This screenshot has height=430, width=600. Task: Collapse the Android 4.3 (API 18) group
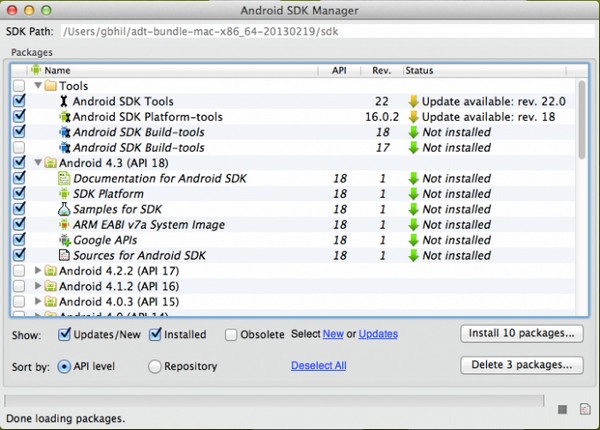coord(38,162)
